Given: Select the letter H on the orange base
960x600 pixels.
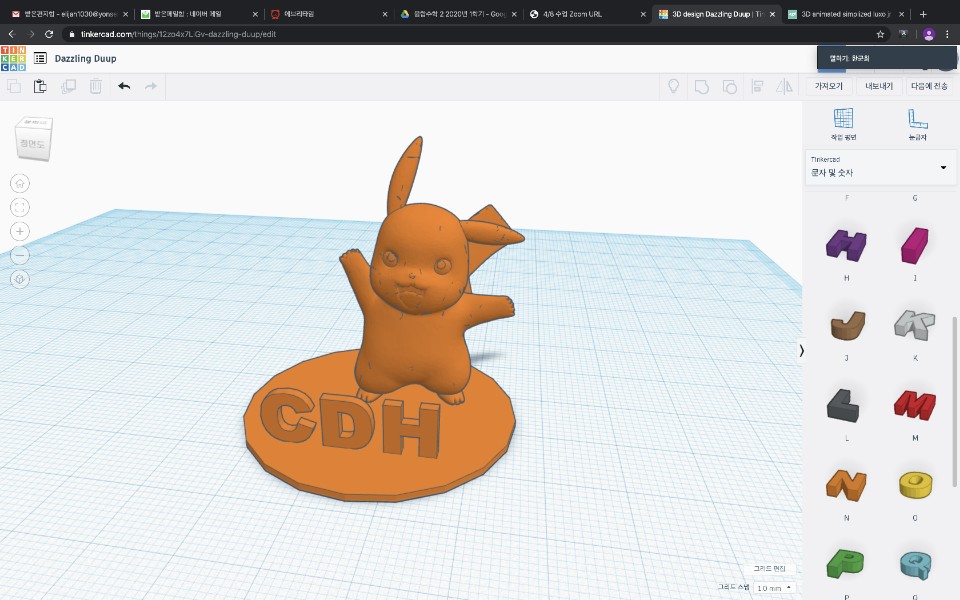Looking at the screenshot, I should point(410,428).
